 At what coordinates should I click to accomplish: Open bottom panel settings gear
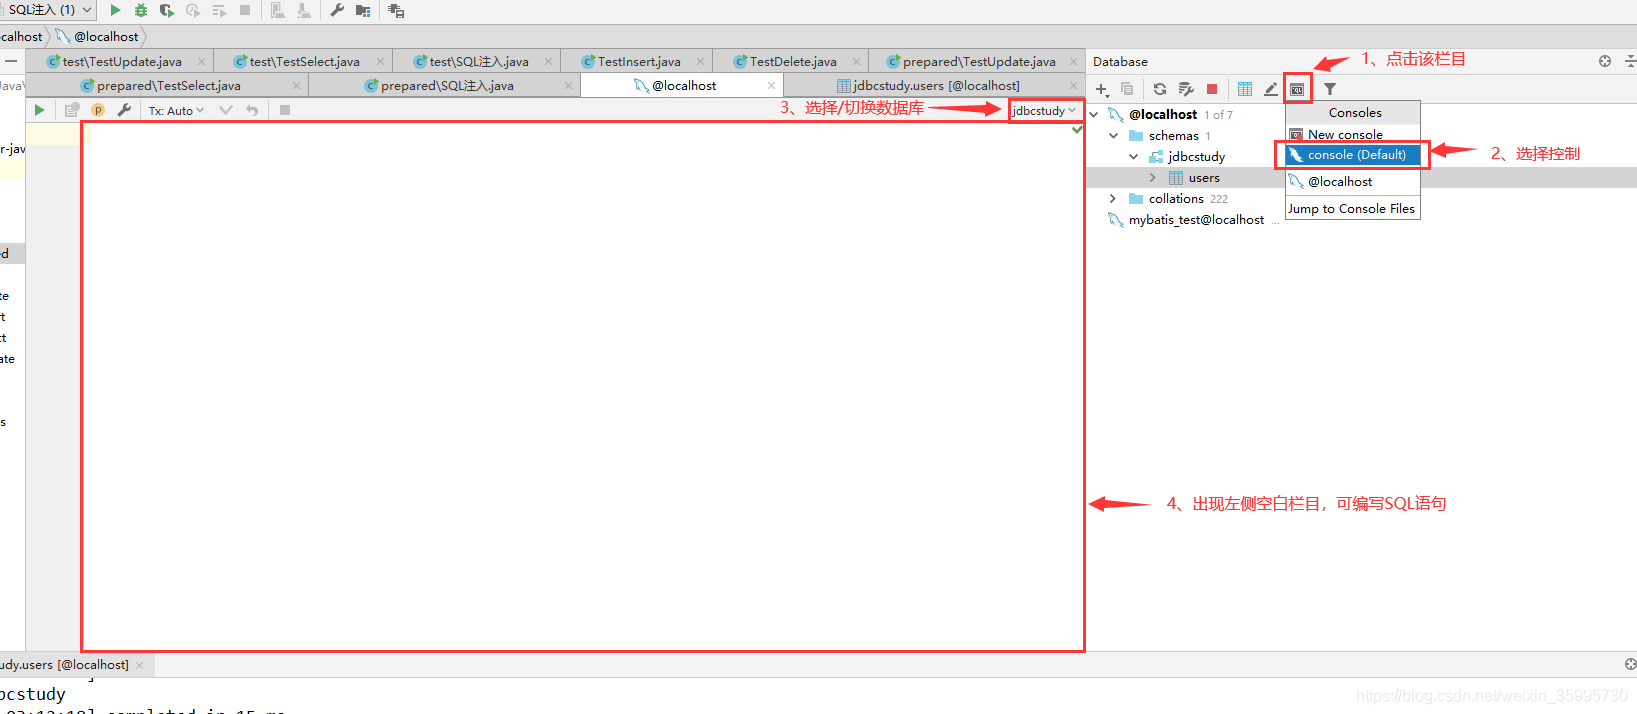coord(1630,664)
